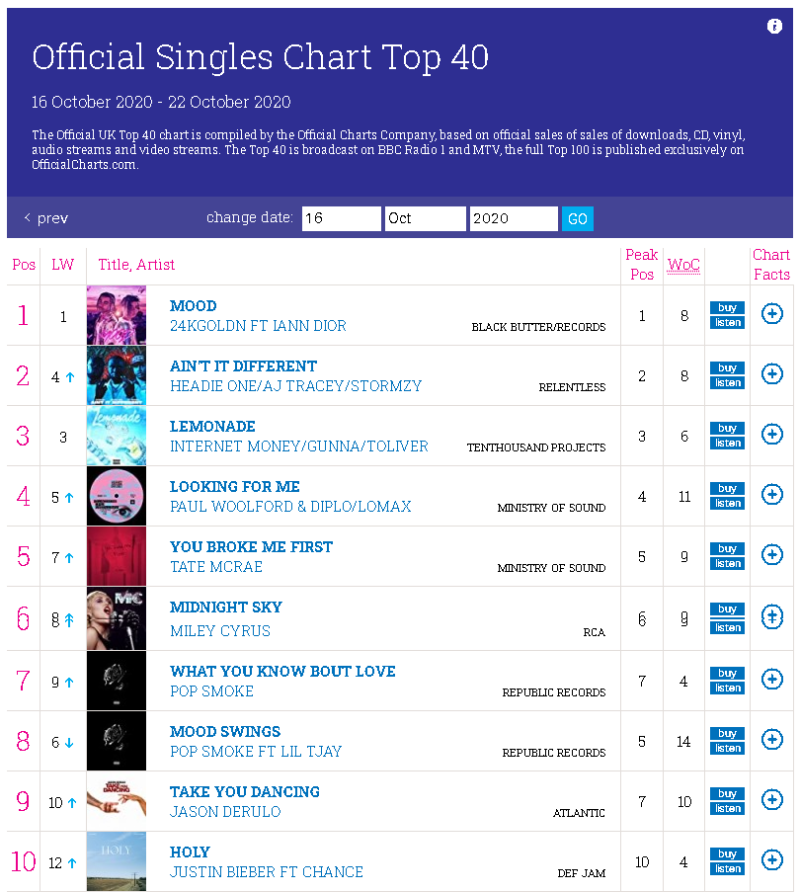Click buy/listen button for Holy

[x=726, y=861]
